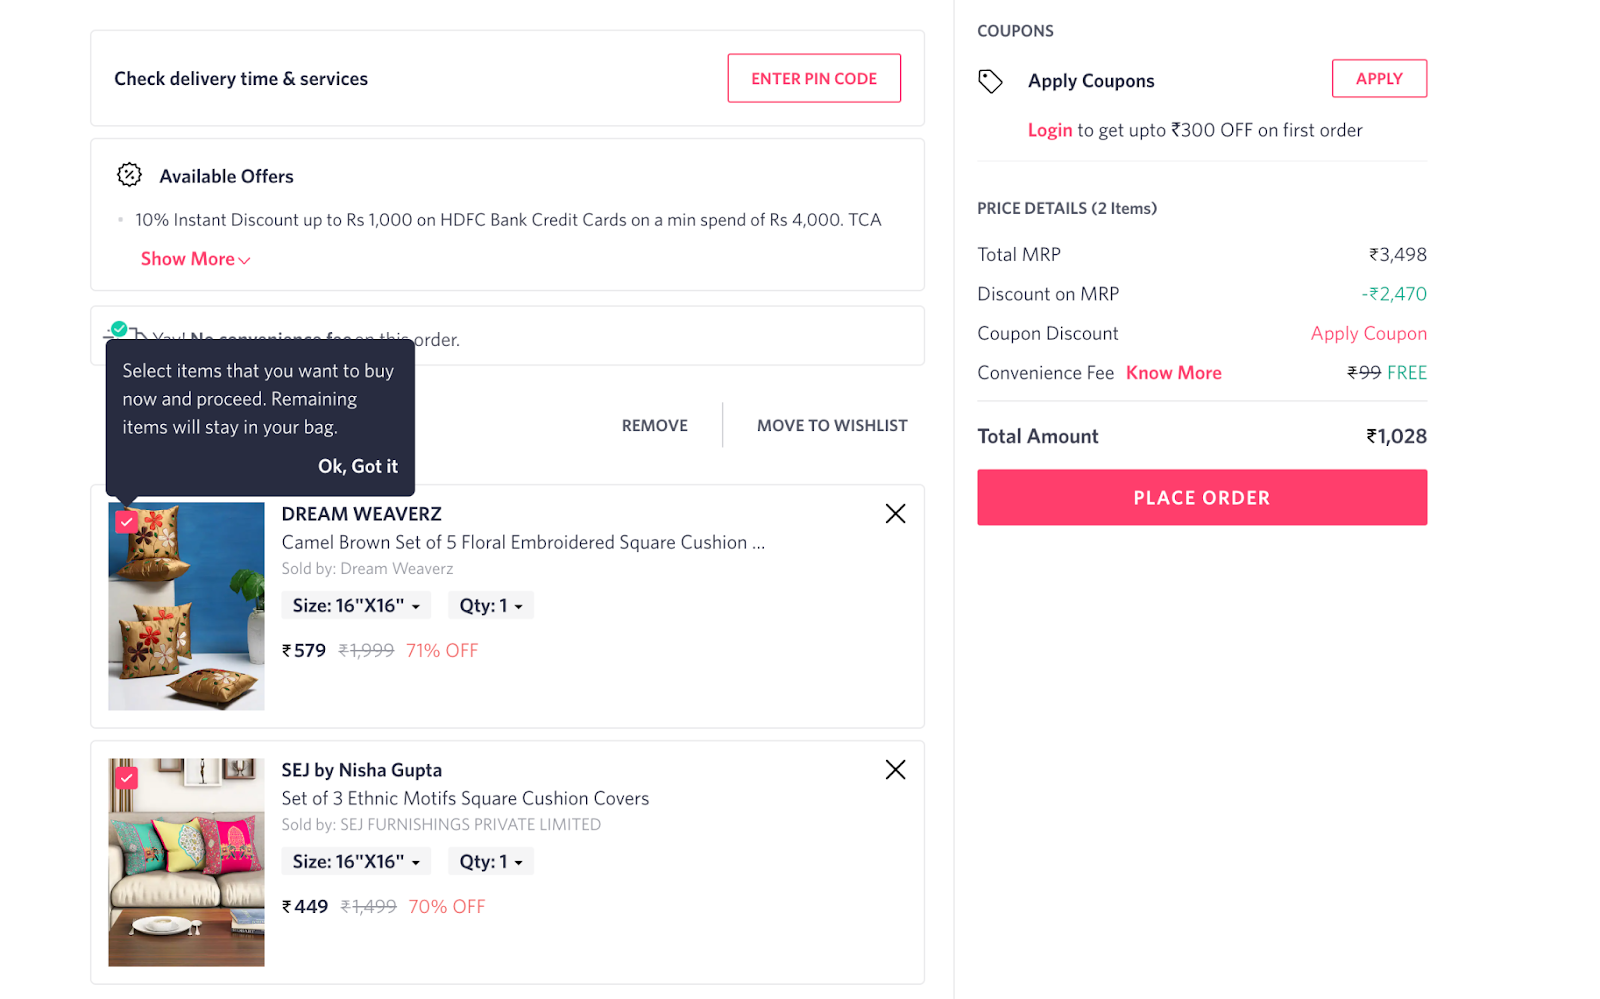The height and width of the screenshot is (999, 1600).
Task: Click the Available Offers percent badge icon
Action: coord(129,175)
